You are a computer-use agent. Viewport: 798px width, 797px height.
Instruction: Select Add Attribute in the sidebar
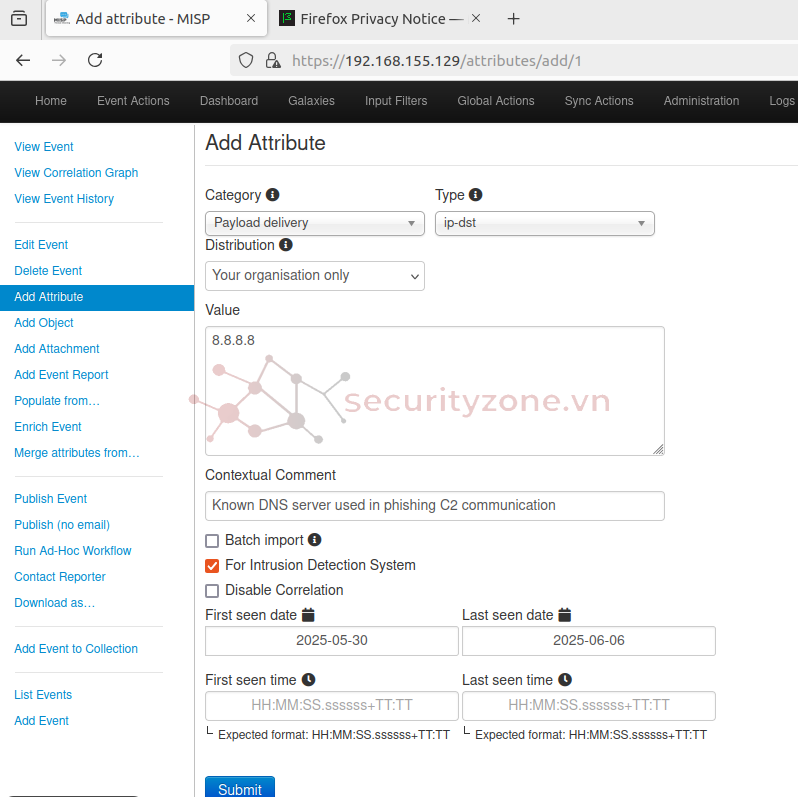click(x=97, y=298)
